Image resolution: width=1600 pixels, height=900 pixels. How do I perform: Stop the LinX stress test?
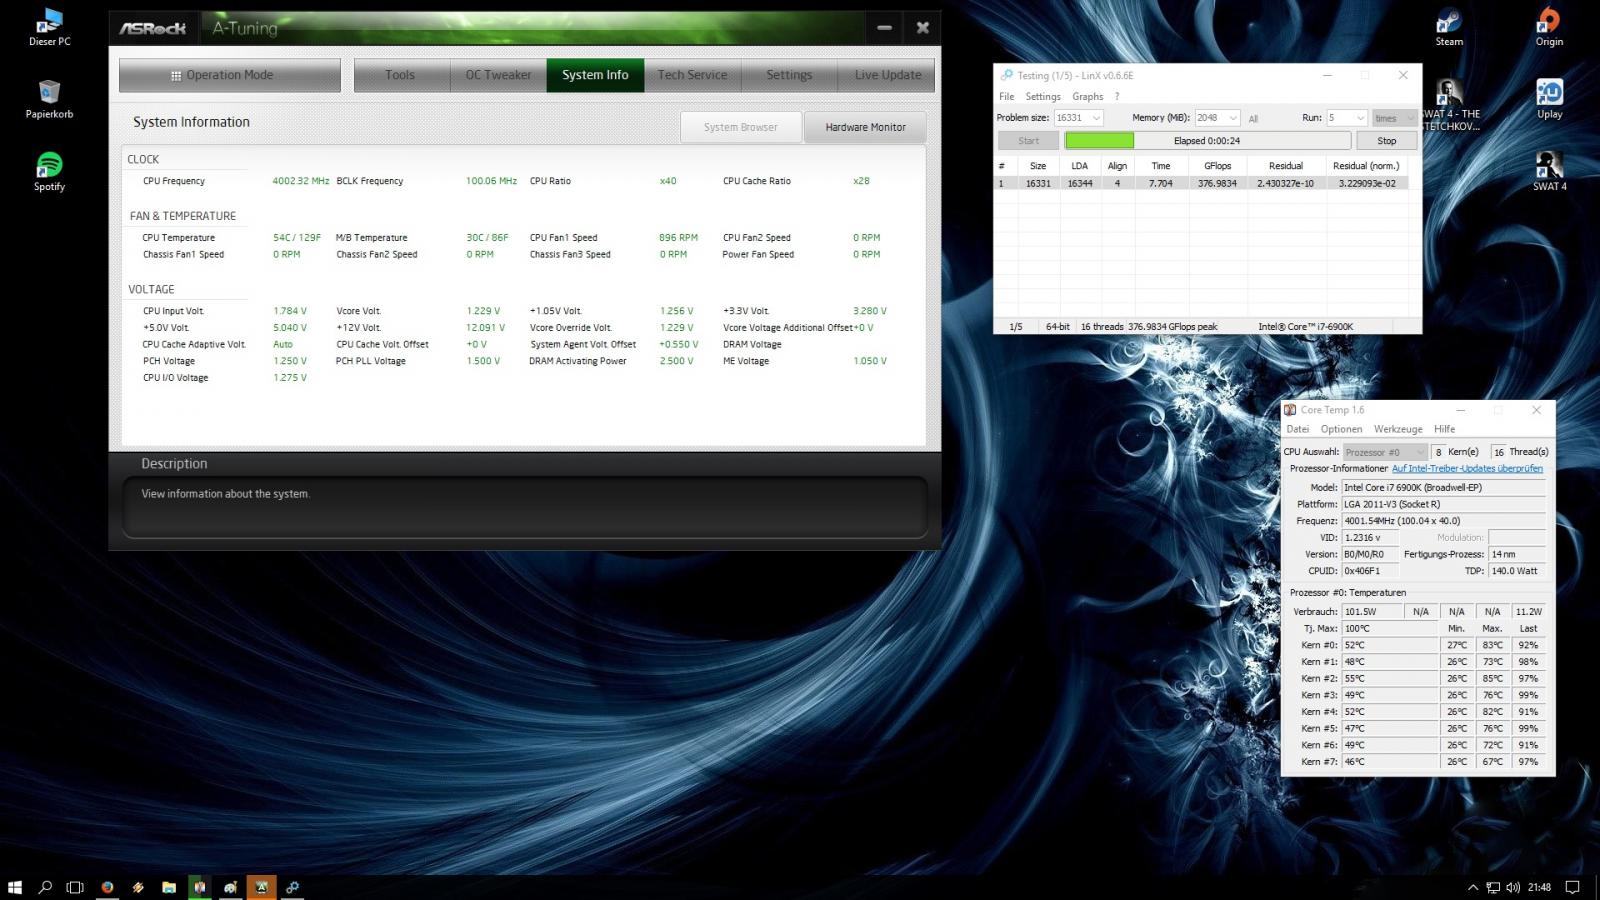[1386, 141]
